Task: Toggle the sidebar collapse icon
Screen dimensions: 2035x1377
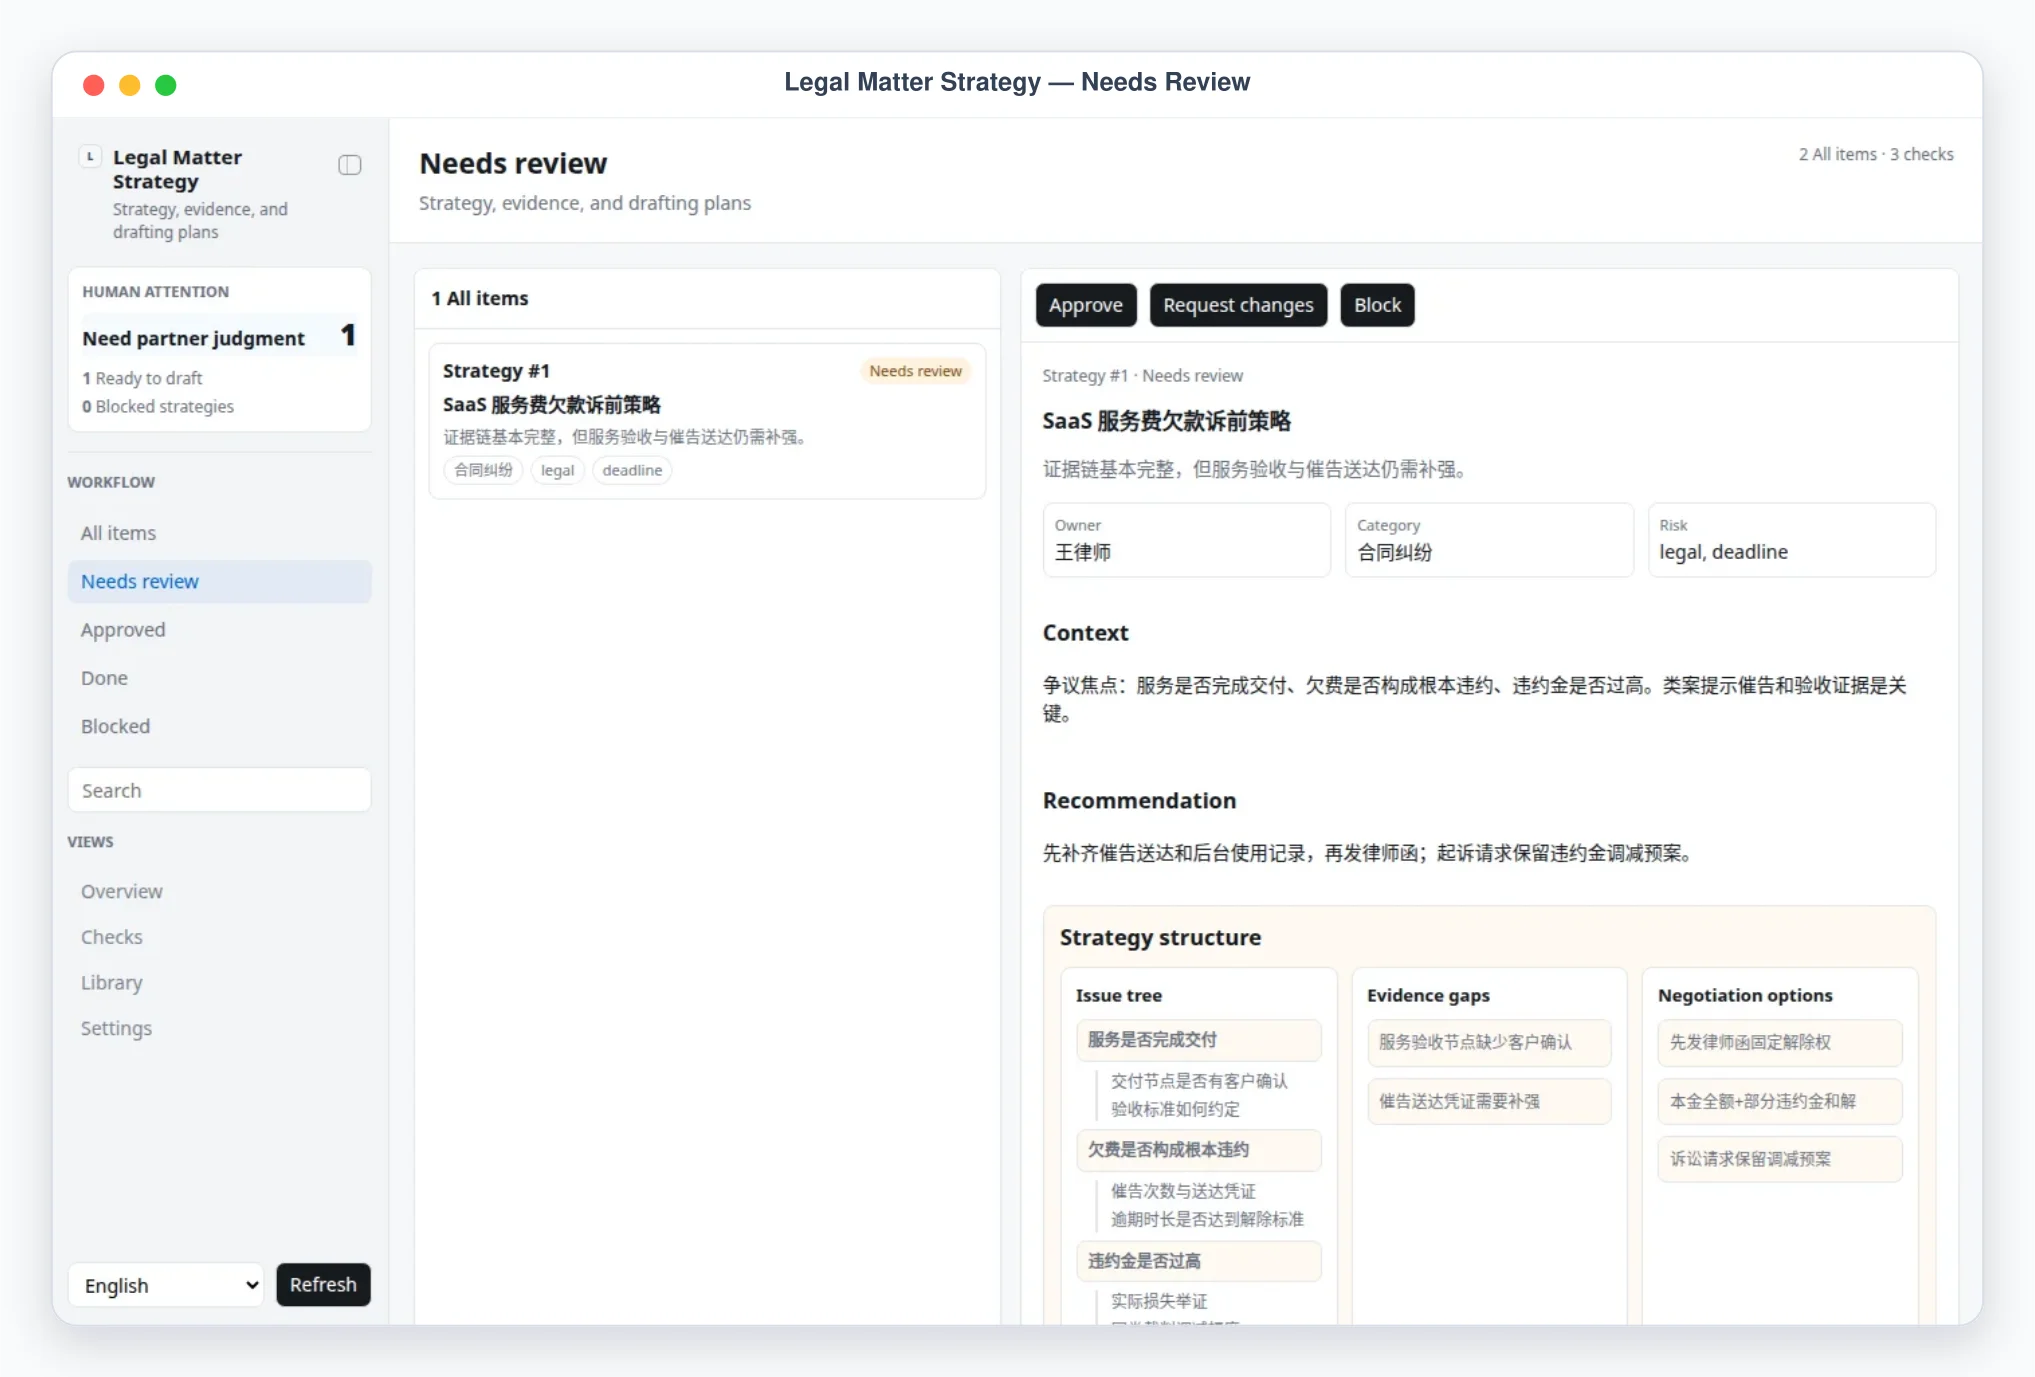Action: 349,165
